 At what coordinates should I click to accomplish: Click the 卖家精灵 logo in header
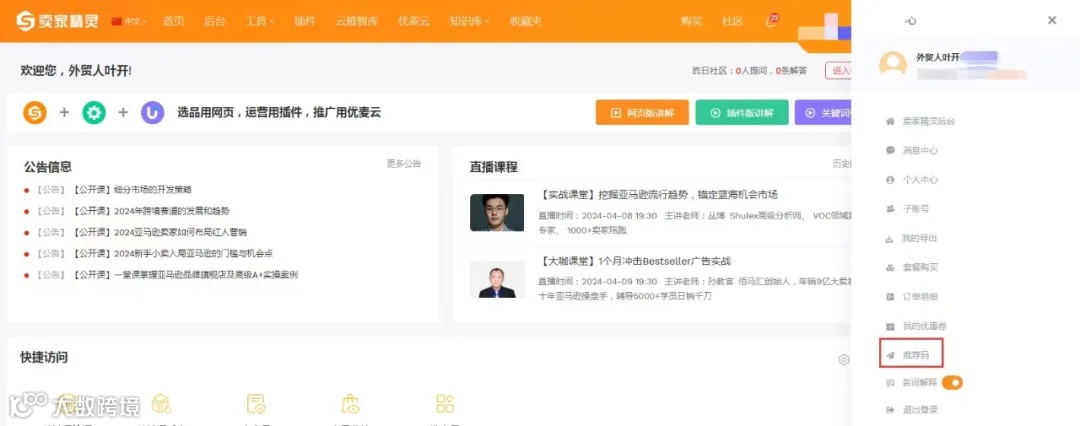pyautogui.click(x=57, y=21)
